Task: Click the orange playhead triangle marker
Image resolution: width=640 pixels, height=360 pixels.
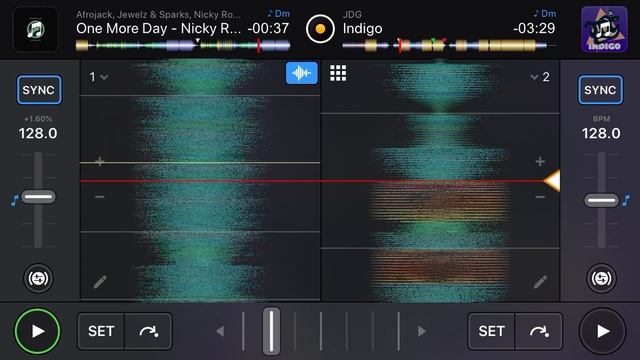Action: [x=552, y=180]
